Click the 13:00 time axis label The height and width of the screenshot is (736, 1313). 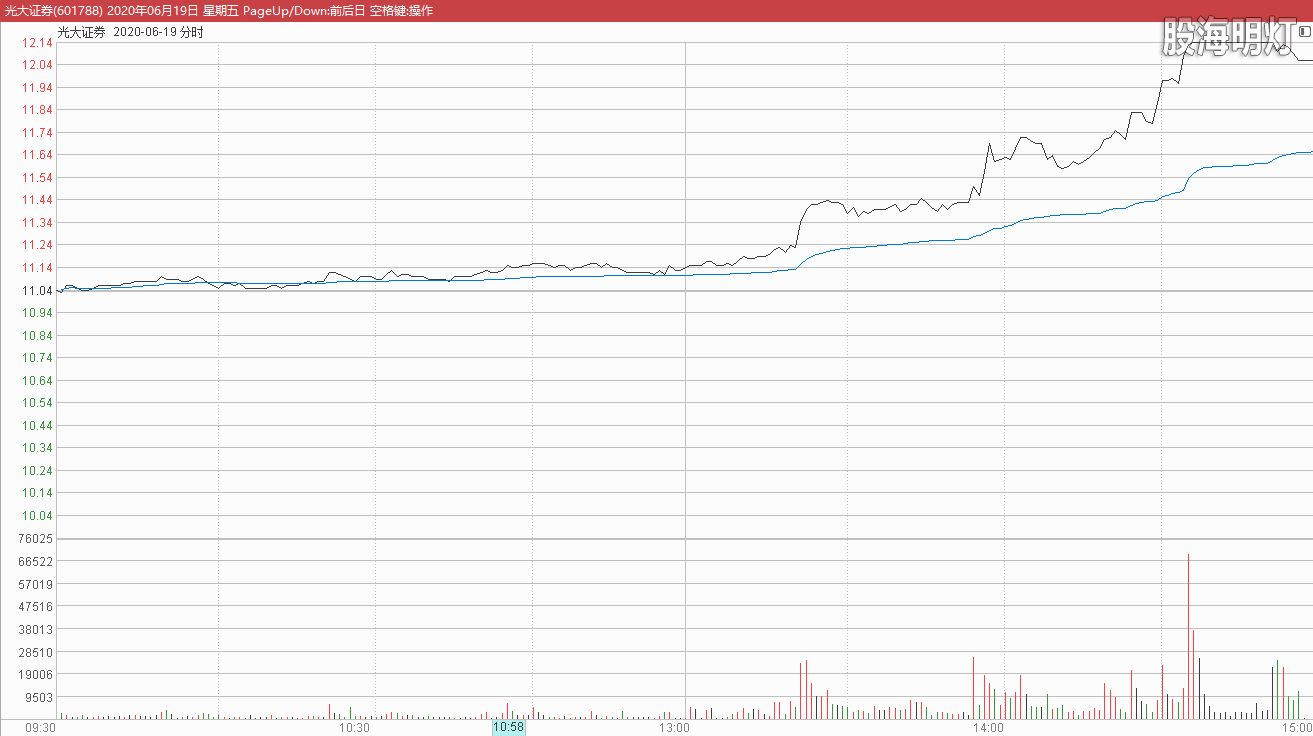[x=674, y=728]
